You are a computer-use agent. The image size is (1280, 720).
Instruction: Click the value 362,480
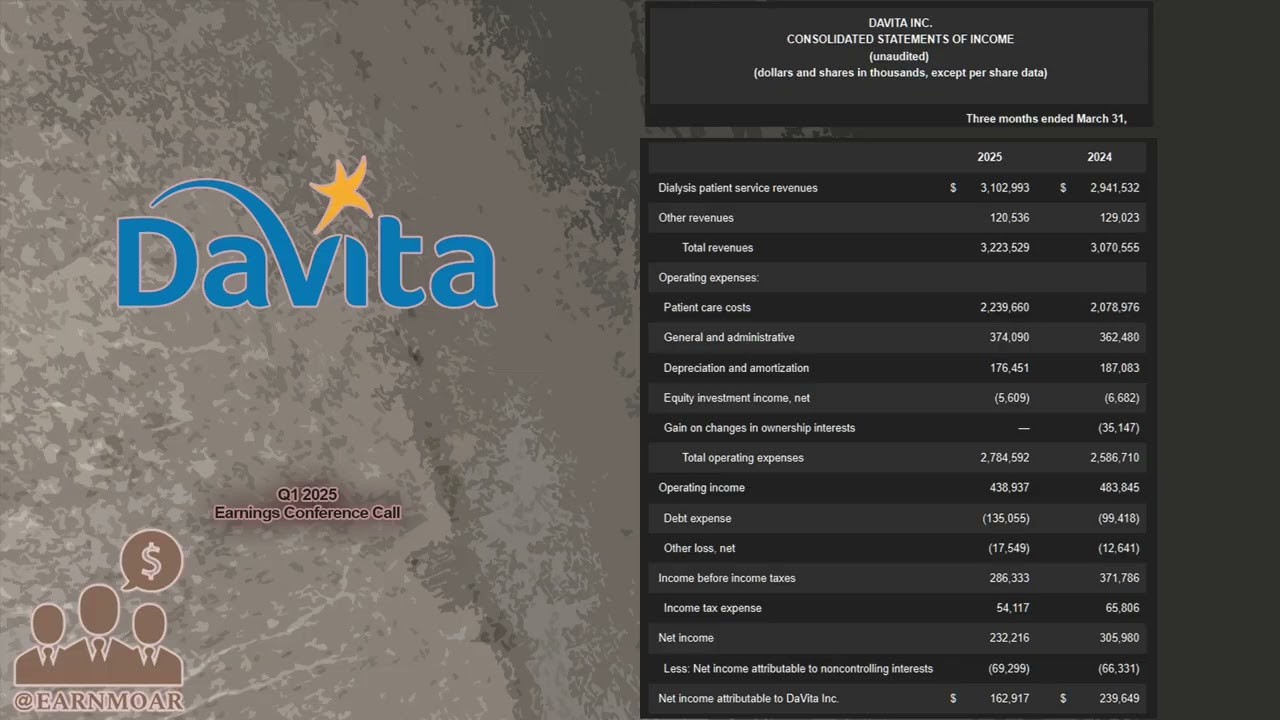click(1119, 338)
